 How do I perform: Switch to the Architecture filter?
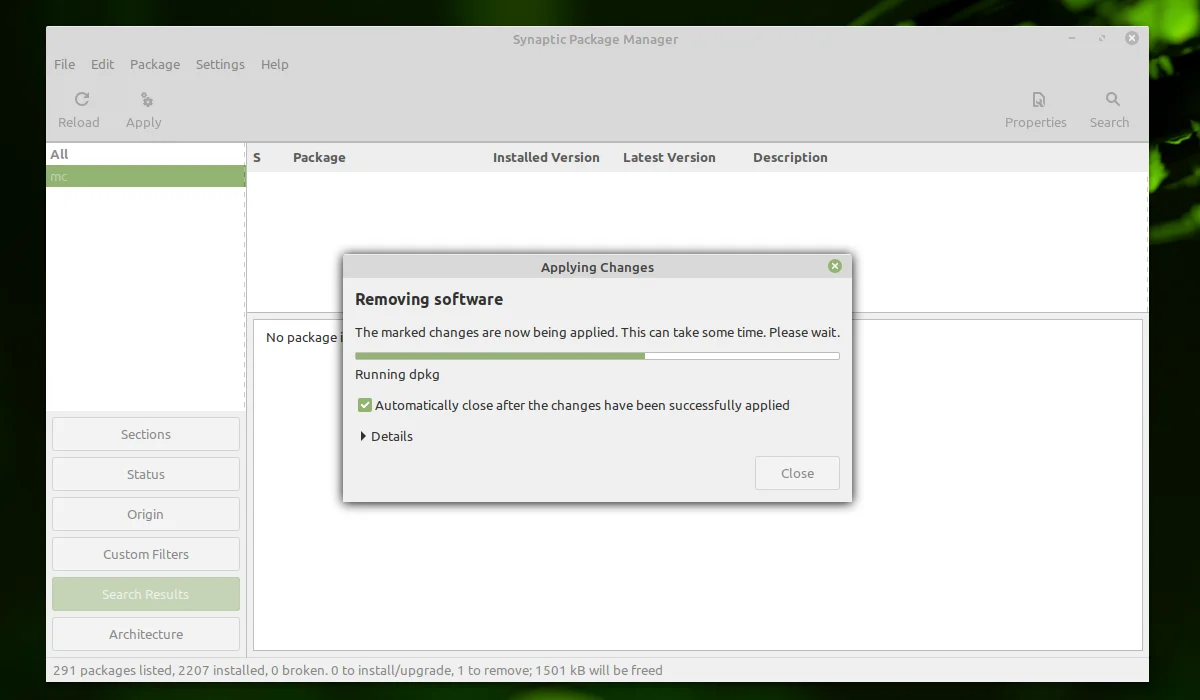pos(146,634)
